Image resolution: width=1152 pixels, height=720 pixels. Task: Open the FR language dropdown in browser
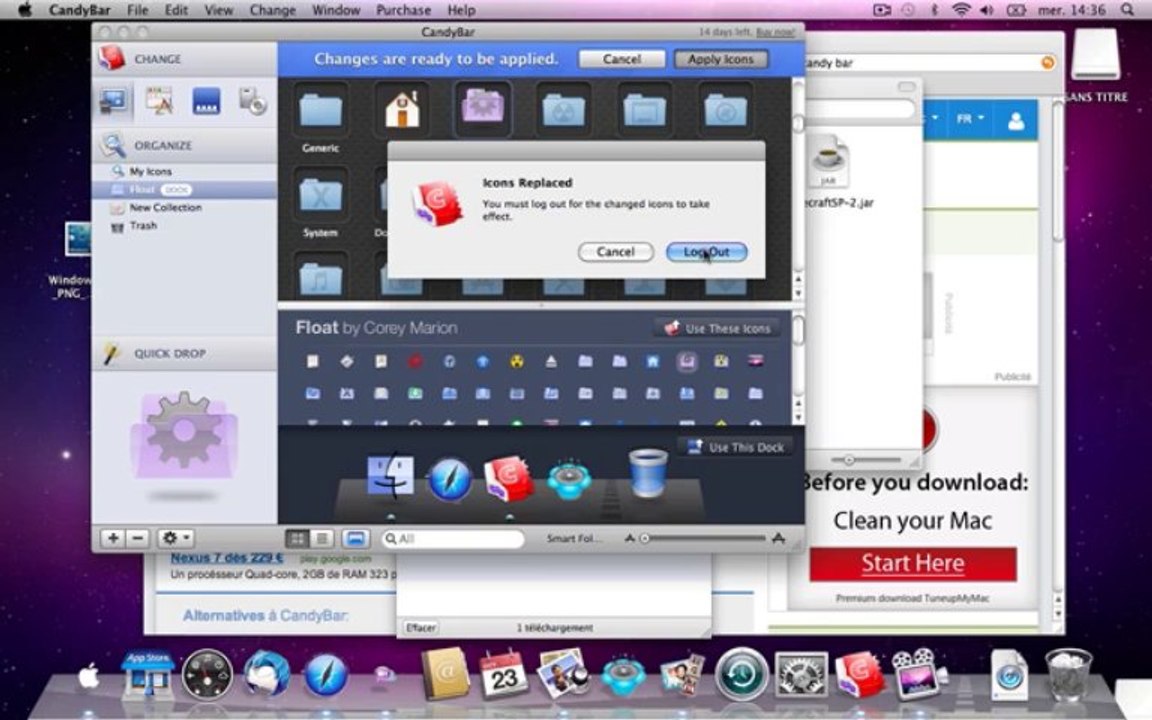(x=970, y=118)
